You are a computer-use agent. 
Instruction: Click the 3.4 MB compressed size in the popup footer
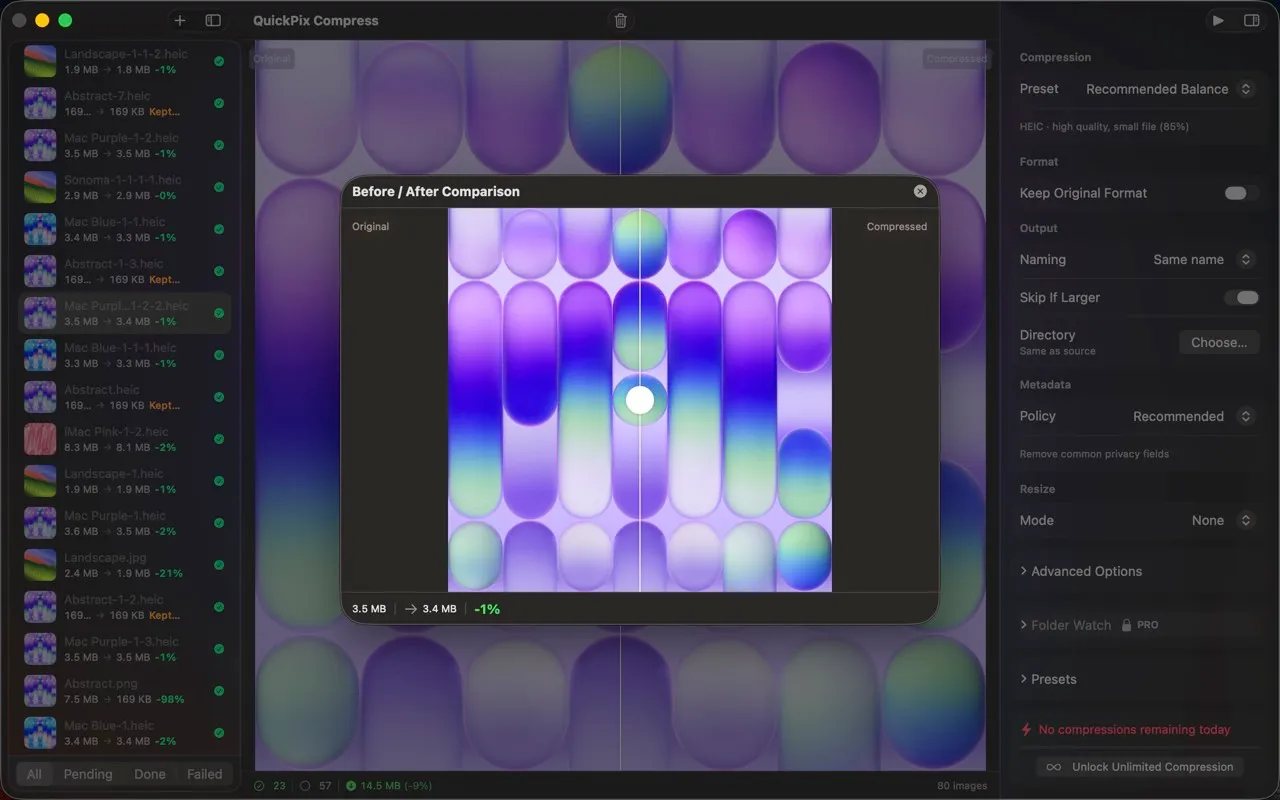(x=439, y=609)
